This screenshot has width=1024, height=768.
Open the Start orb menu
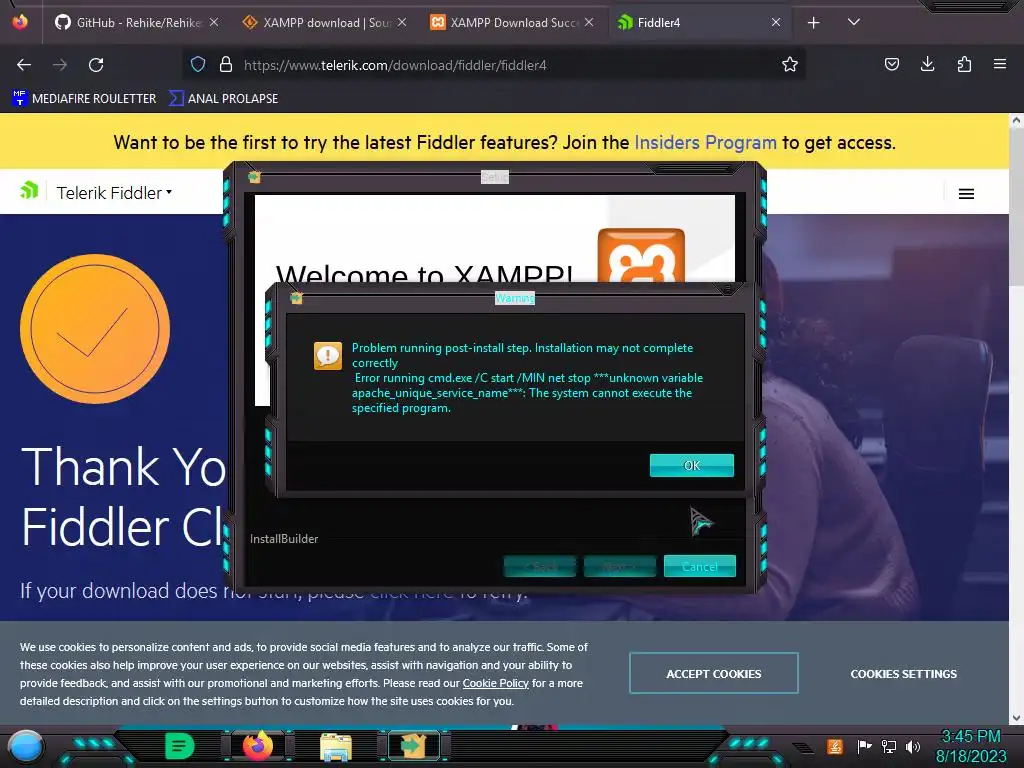click(25, 747)
